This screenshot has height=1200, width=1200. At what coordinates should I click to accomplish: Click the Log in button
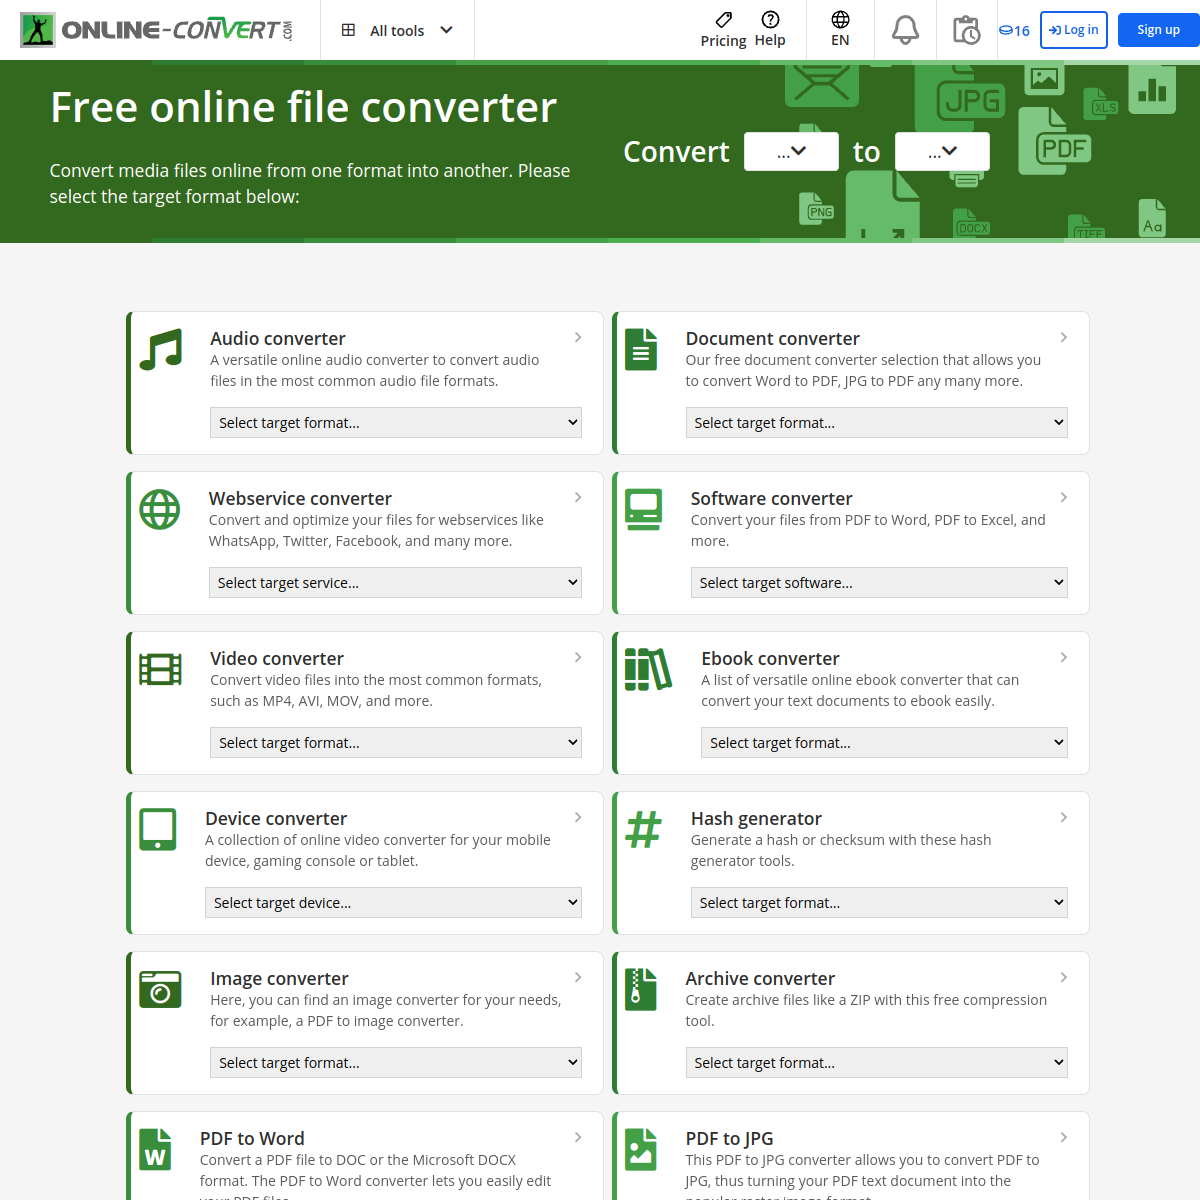coord(1073,30)
